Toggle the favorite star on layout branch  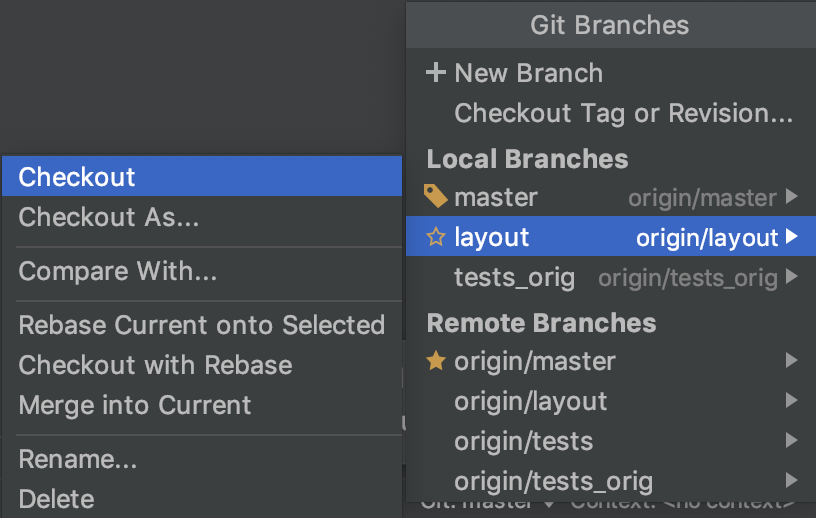436,238
